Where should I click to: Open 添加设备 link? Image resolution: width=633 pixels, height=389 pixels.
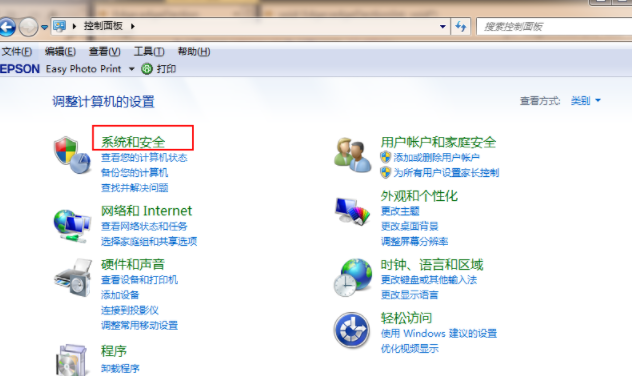(x=119, y=295)
